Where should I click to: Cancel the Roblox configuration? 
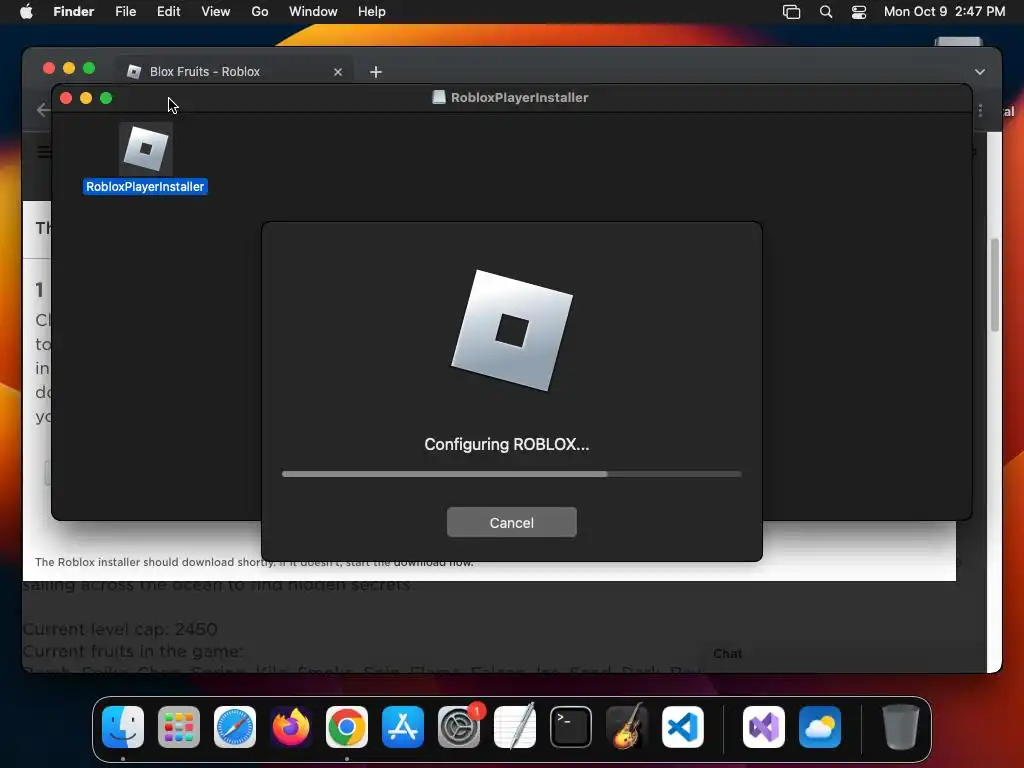click(511, 522)
